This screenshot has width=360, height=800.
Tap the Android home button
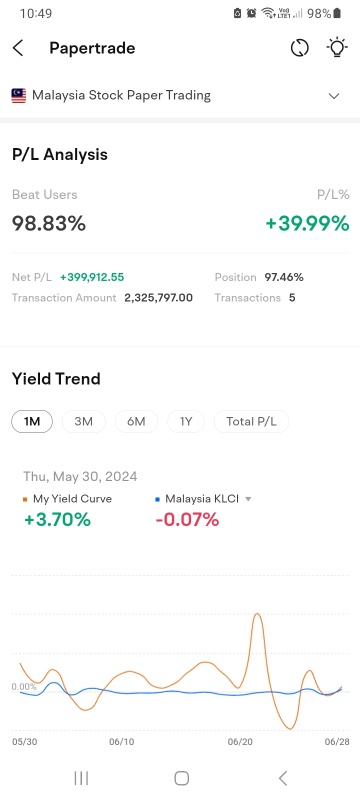click(182, 778)
